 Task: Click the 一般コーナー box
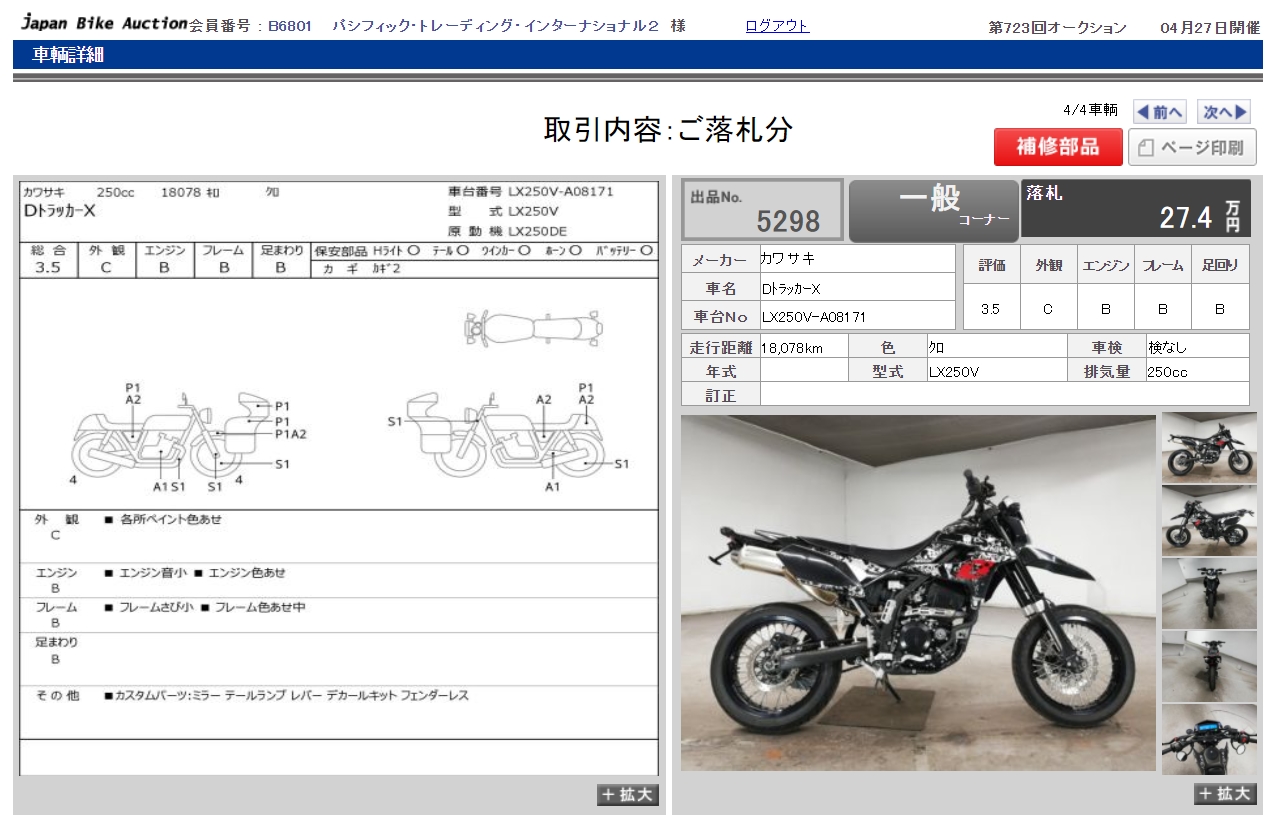click(x=933, y=210)
